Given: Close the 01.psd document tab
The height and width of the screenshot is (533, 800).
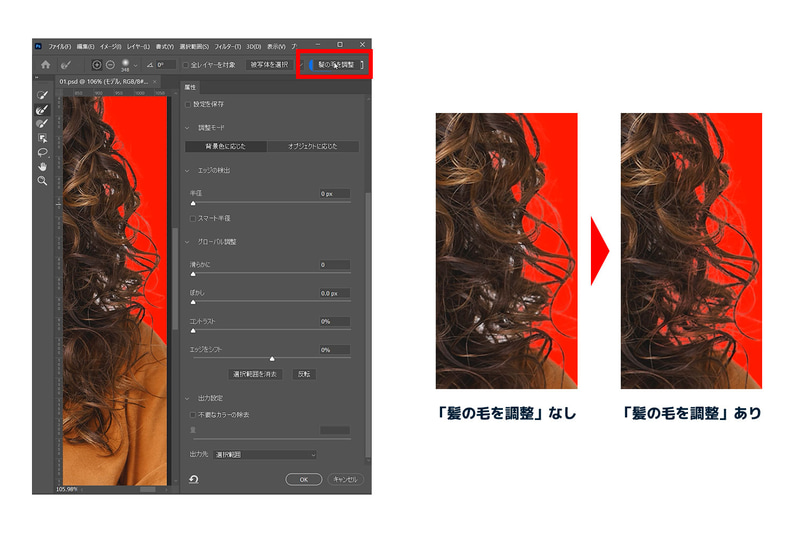Looking at the screenshot, I should coord(155,82).
